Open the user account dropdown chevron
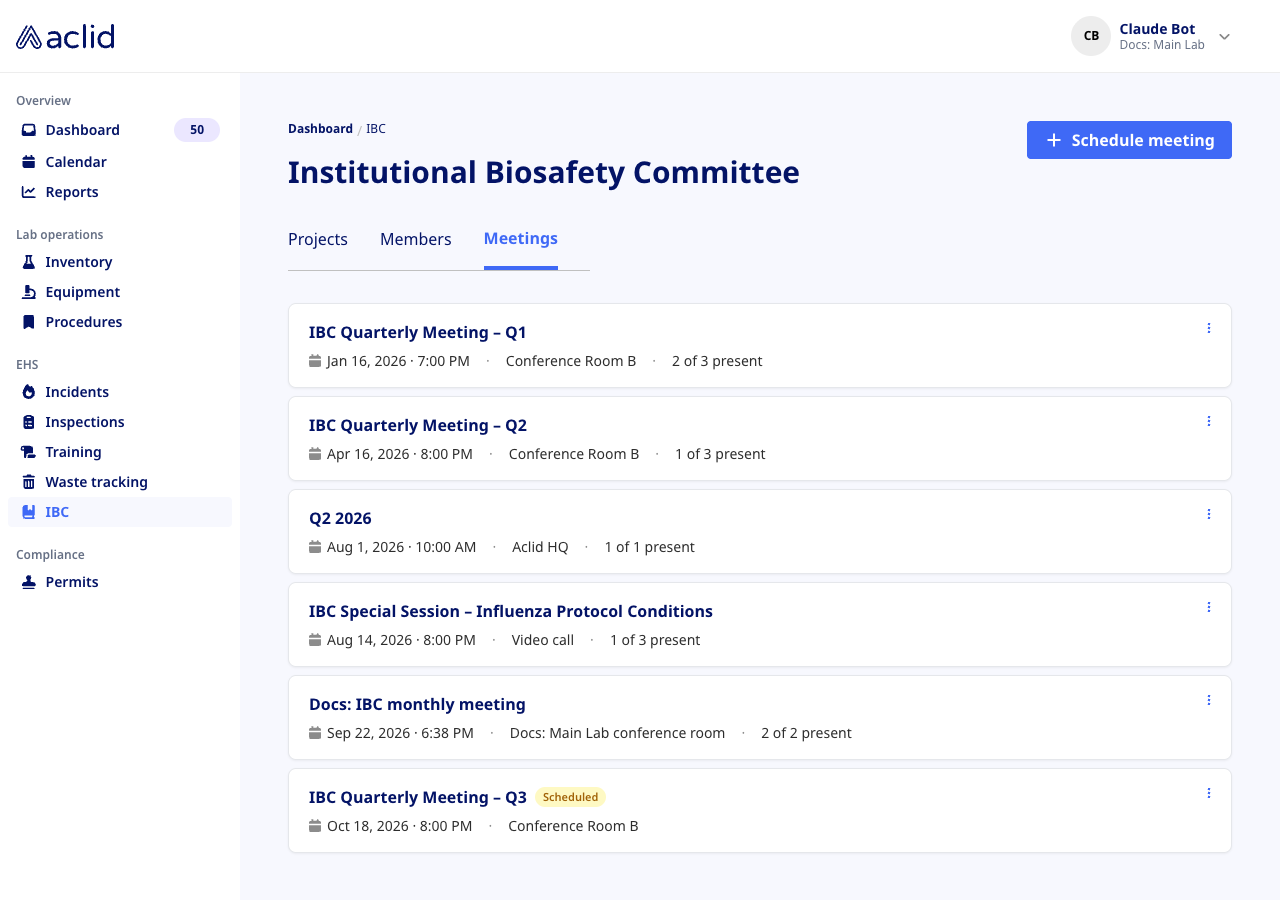This screenshot has width=1280, height=900. point(1224,37)
